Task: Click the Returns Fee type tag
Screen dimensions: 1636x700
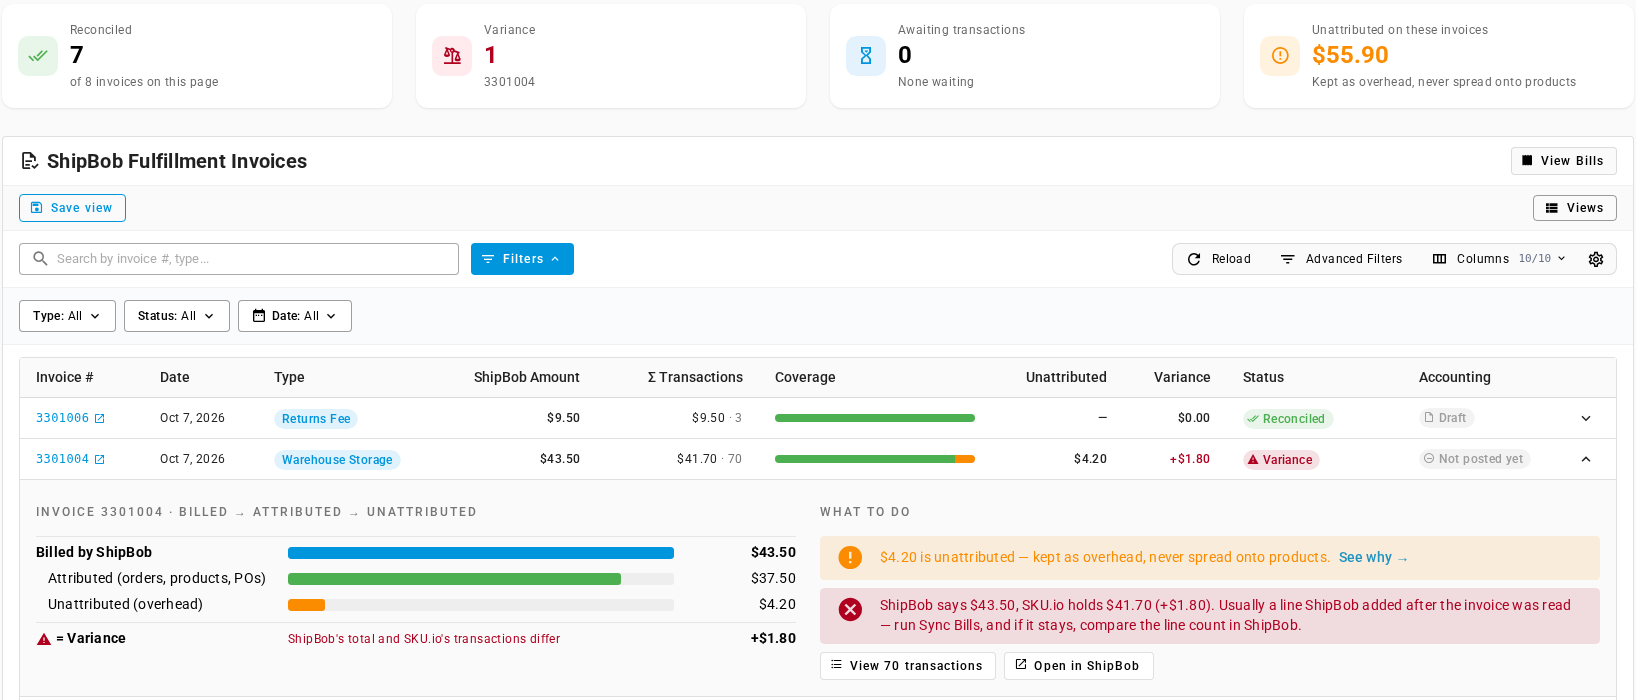Action: [316, 419]
